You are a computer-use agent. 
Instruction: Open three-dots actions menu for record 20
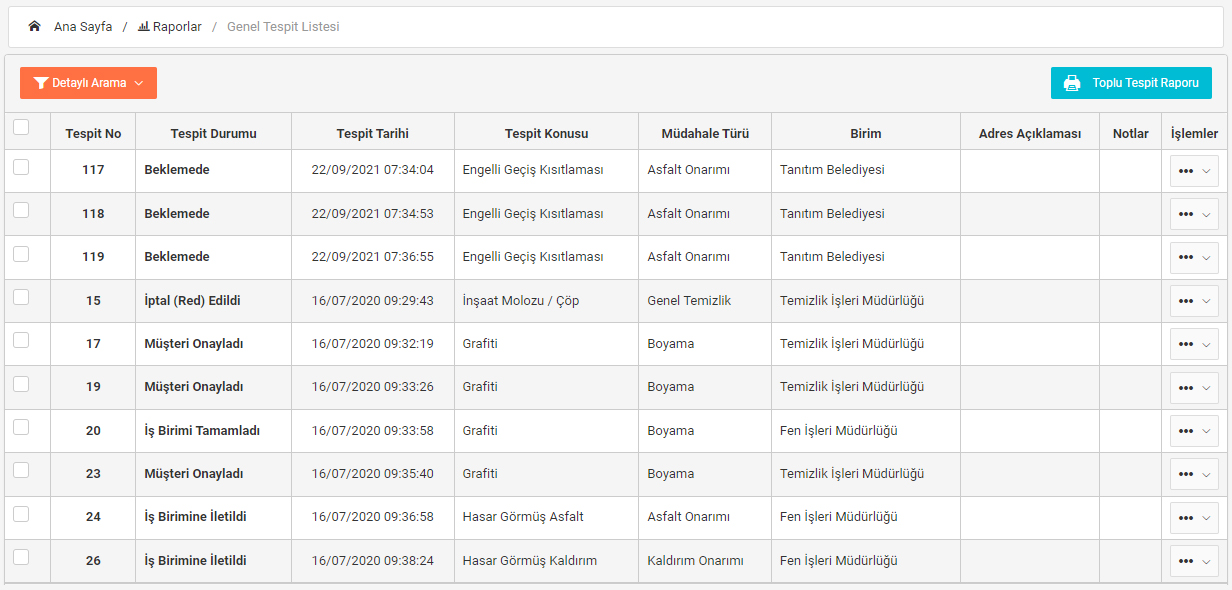click(x=1186, y=431)
